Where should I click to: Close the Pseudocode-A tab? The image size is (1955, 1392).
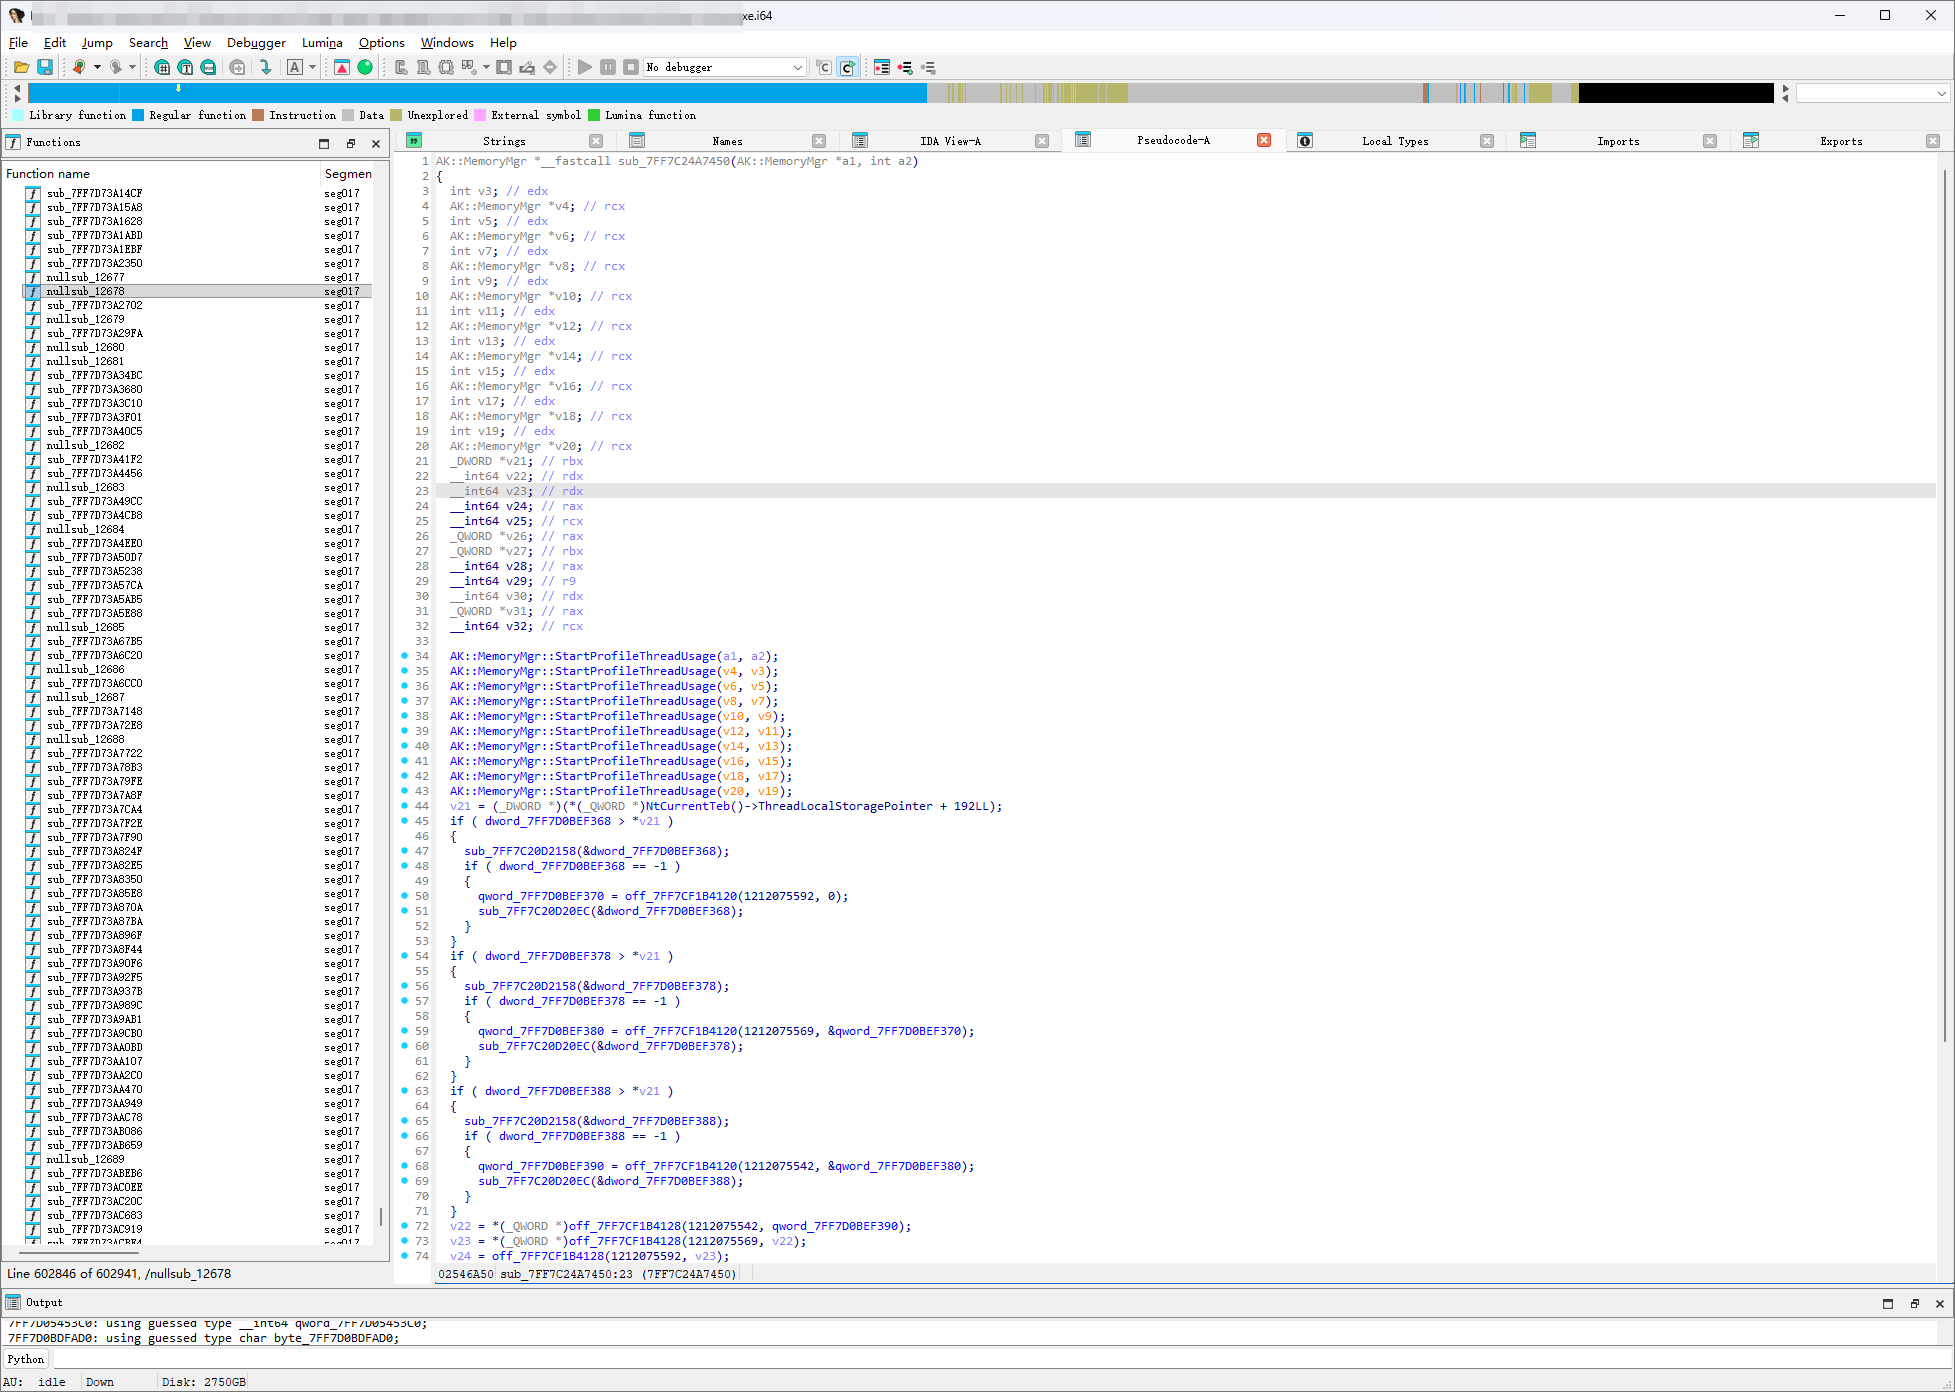pyautogui.click(x=1264, y=140)
